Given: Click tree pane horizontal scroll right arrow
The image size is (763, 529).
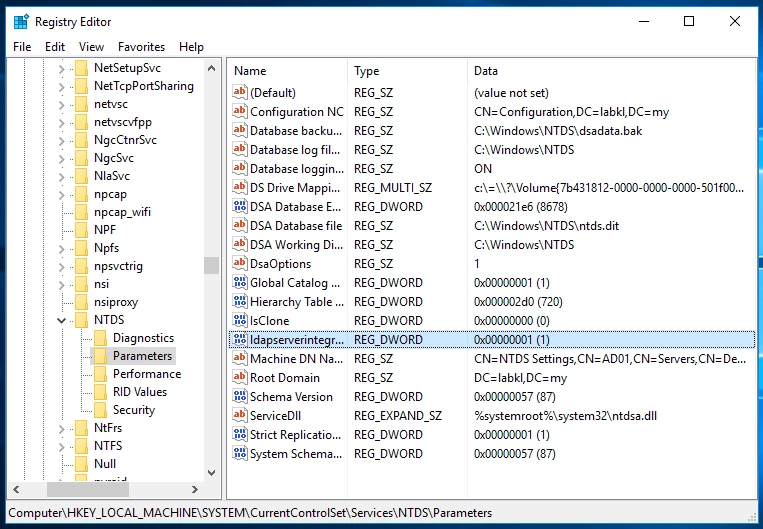Looking at the screenshot, I should [x=195, y=489].
